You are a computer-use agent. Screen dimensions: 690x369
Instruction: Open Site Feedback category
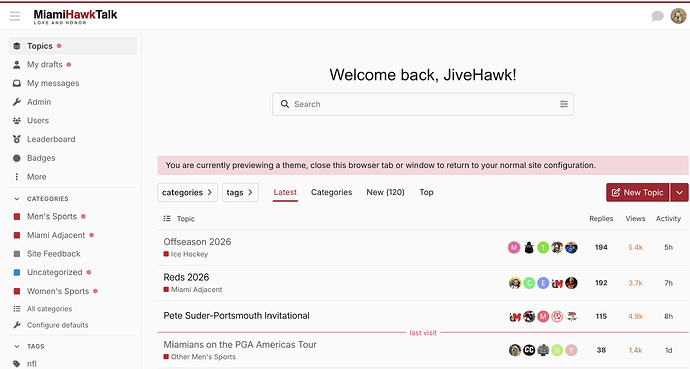73,254
